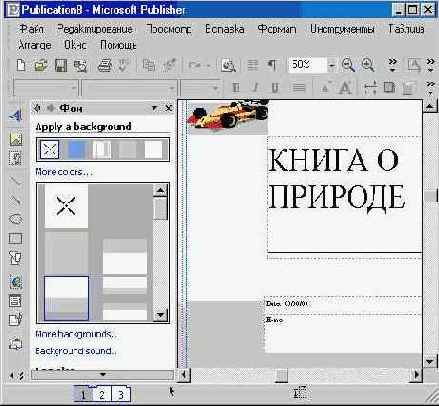Select the Arrow tool in the left toolbar

tap(15, 200)
